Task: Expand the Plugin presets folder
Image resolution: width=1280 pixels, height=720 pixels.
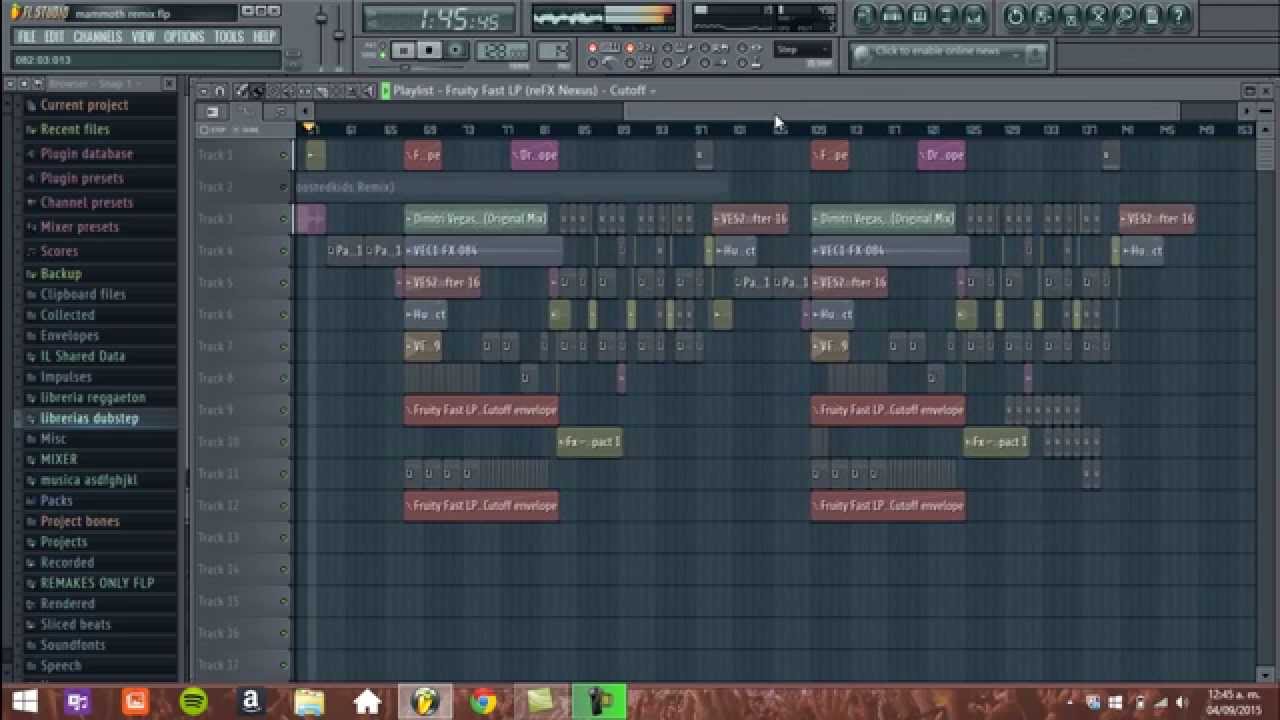Action: pyautogui.click(x=82, y=178)
